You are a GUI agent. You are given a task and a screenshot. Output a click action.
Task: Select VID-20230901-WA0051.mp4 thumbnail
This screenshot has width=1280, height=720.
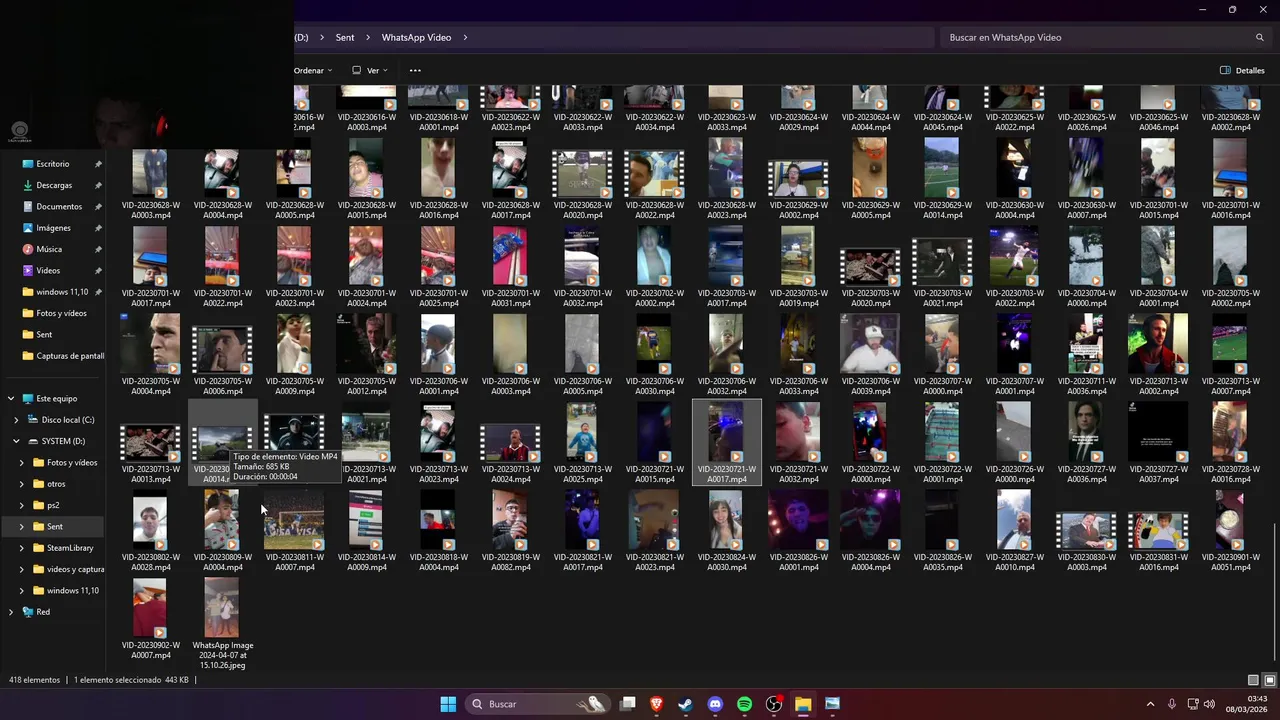[1230, 521]
